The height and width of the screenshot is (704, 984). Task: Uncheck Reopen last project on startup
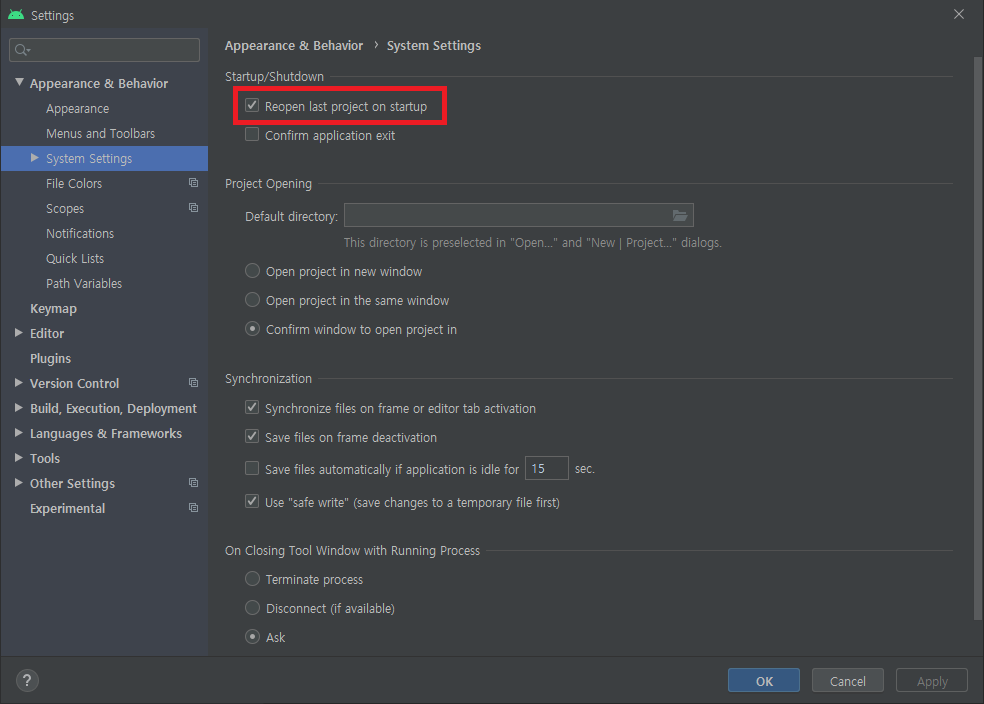pos(252,105)
